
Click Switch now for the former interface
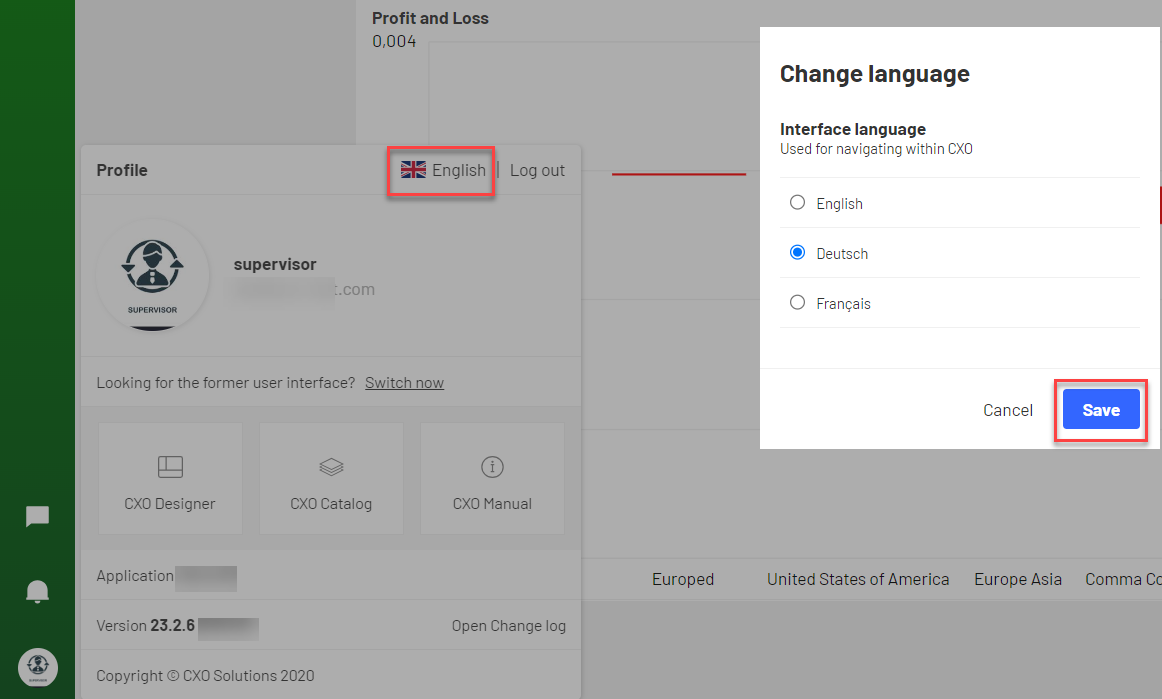click(x=404, y=382)
